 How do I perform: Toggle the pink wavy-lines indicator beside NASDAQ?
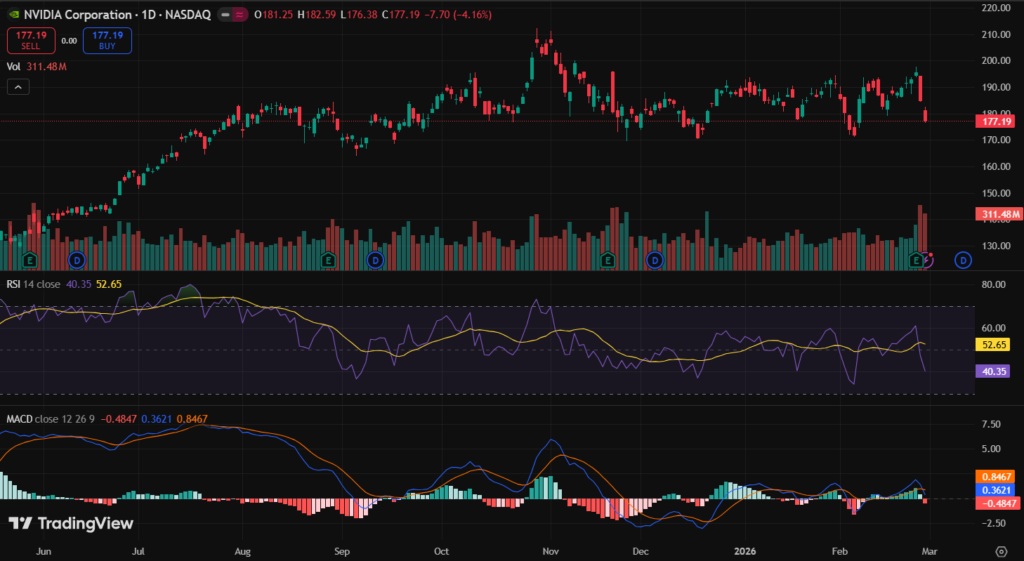pyautogui.click(x=241, y=16)
